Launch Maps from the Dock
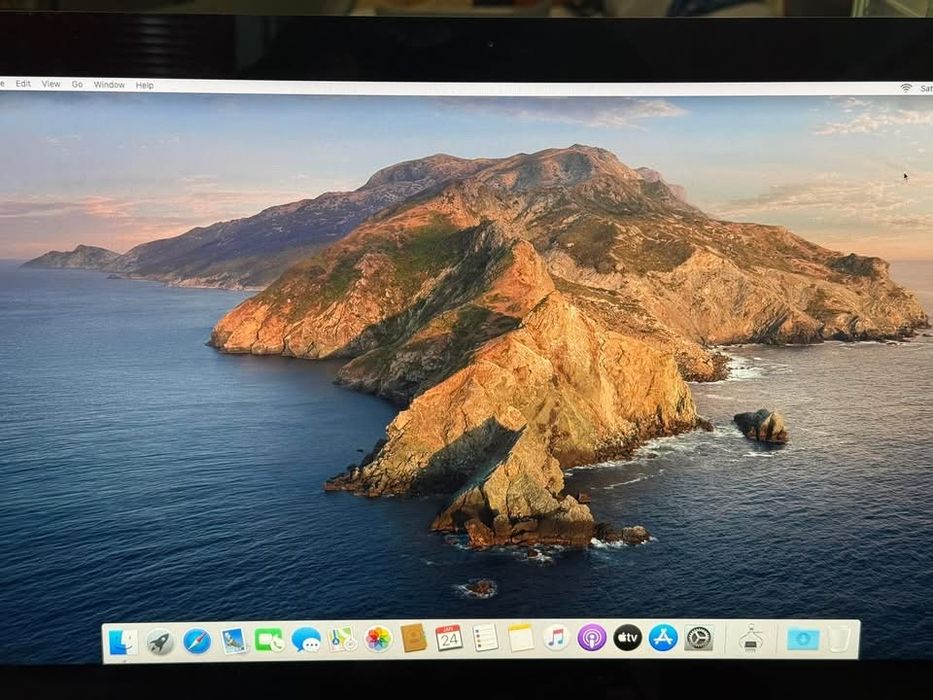Viewport: 933px width, 700px height. coord(343,640)
